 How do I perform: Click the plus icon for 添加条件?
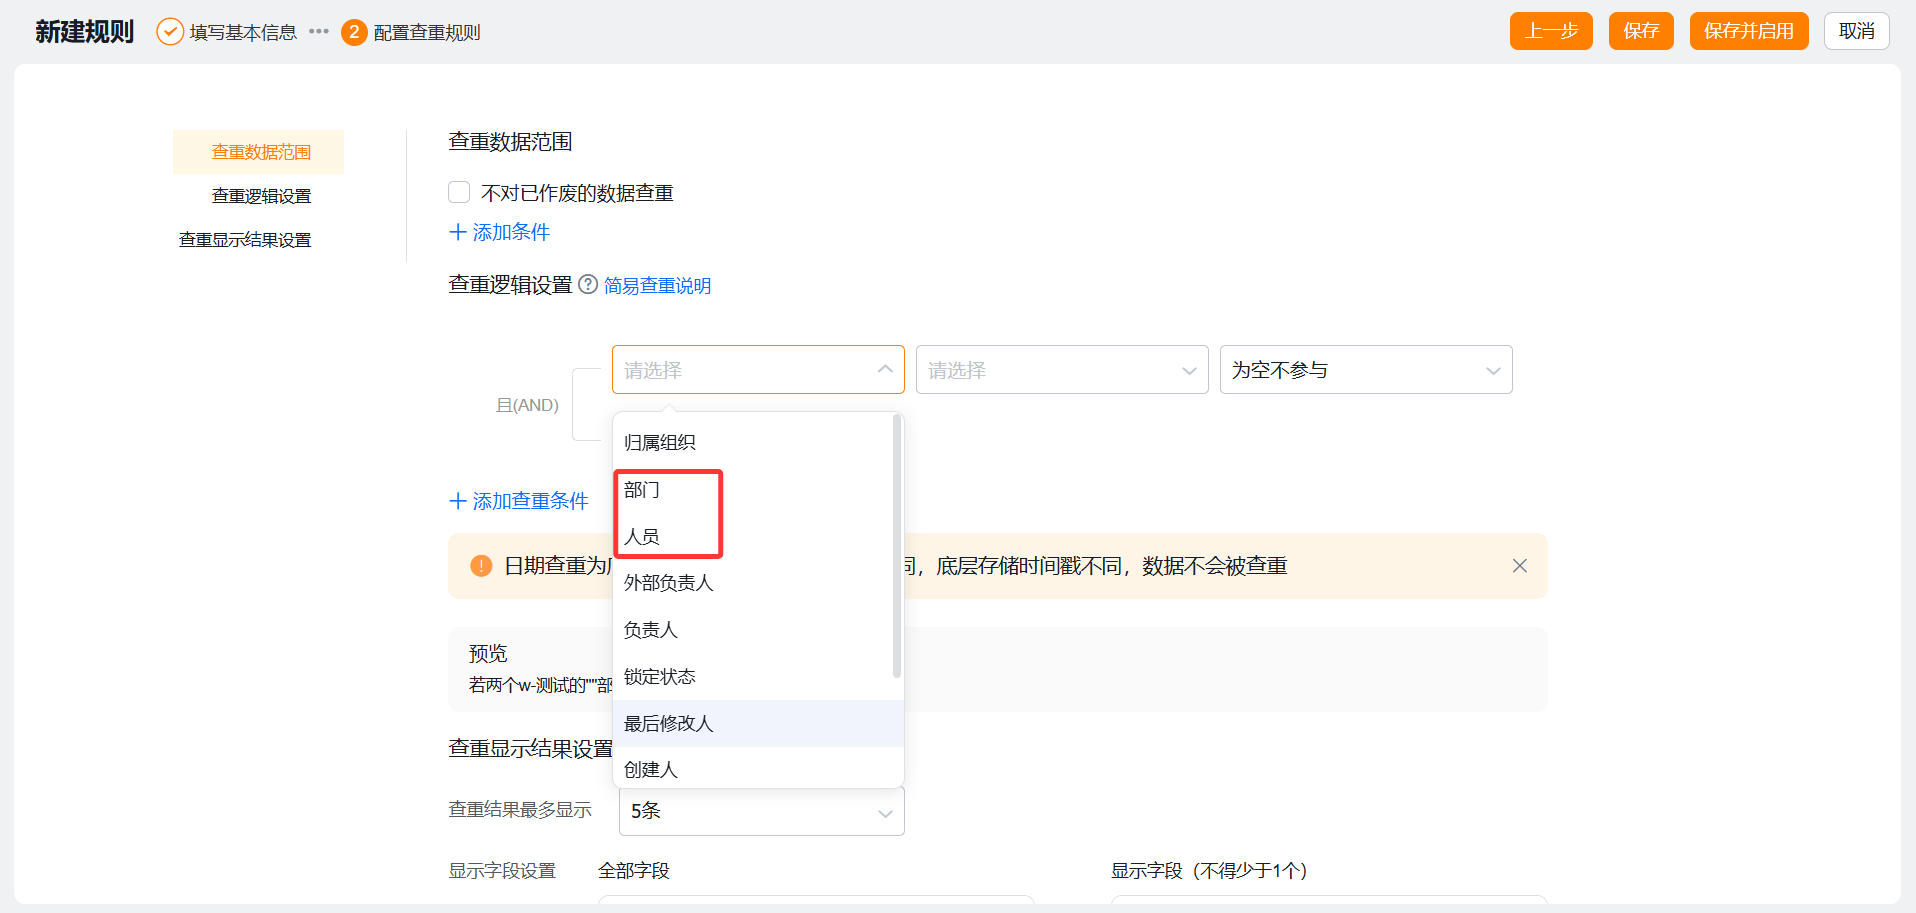[x=458, y=232]
